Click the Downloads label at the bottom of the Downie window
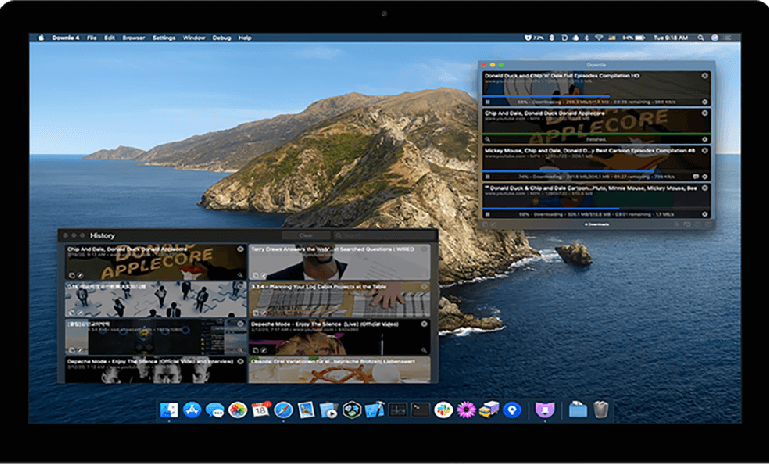The height and width of the screenshot is (464, 769). pos(597,225)
